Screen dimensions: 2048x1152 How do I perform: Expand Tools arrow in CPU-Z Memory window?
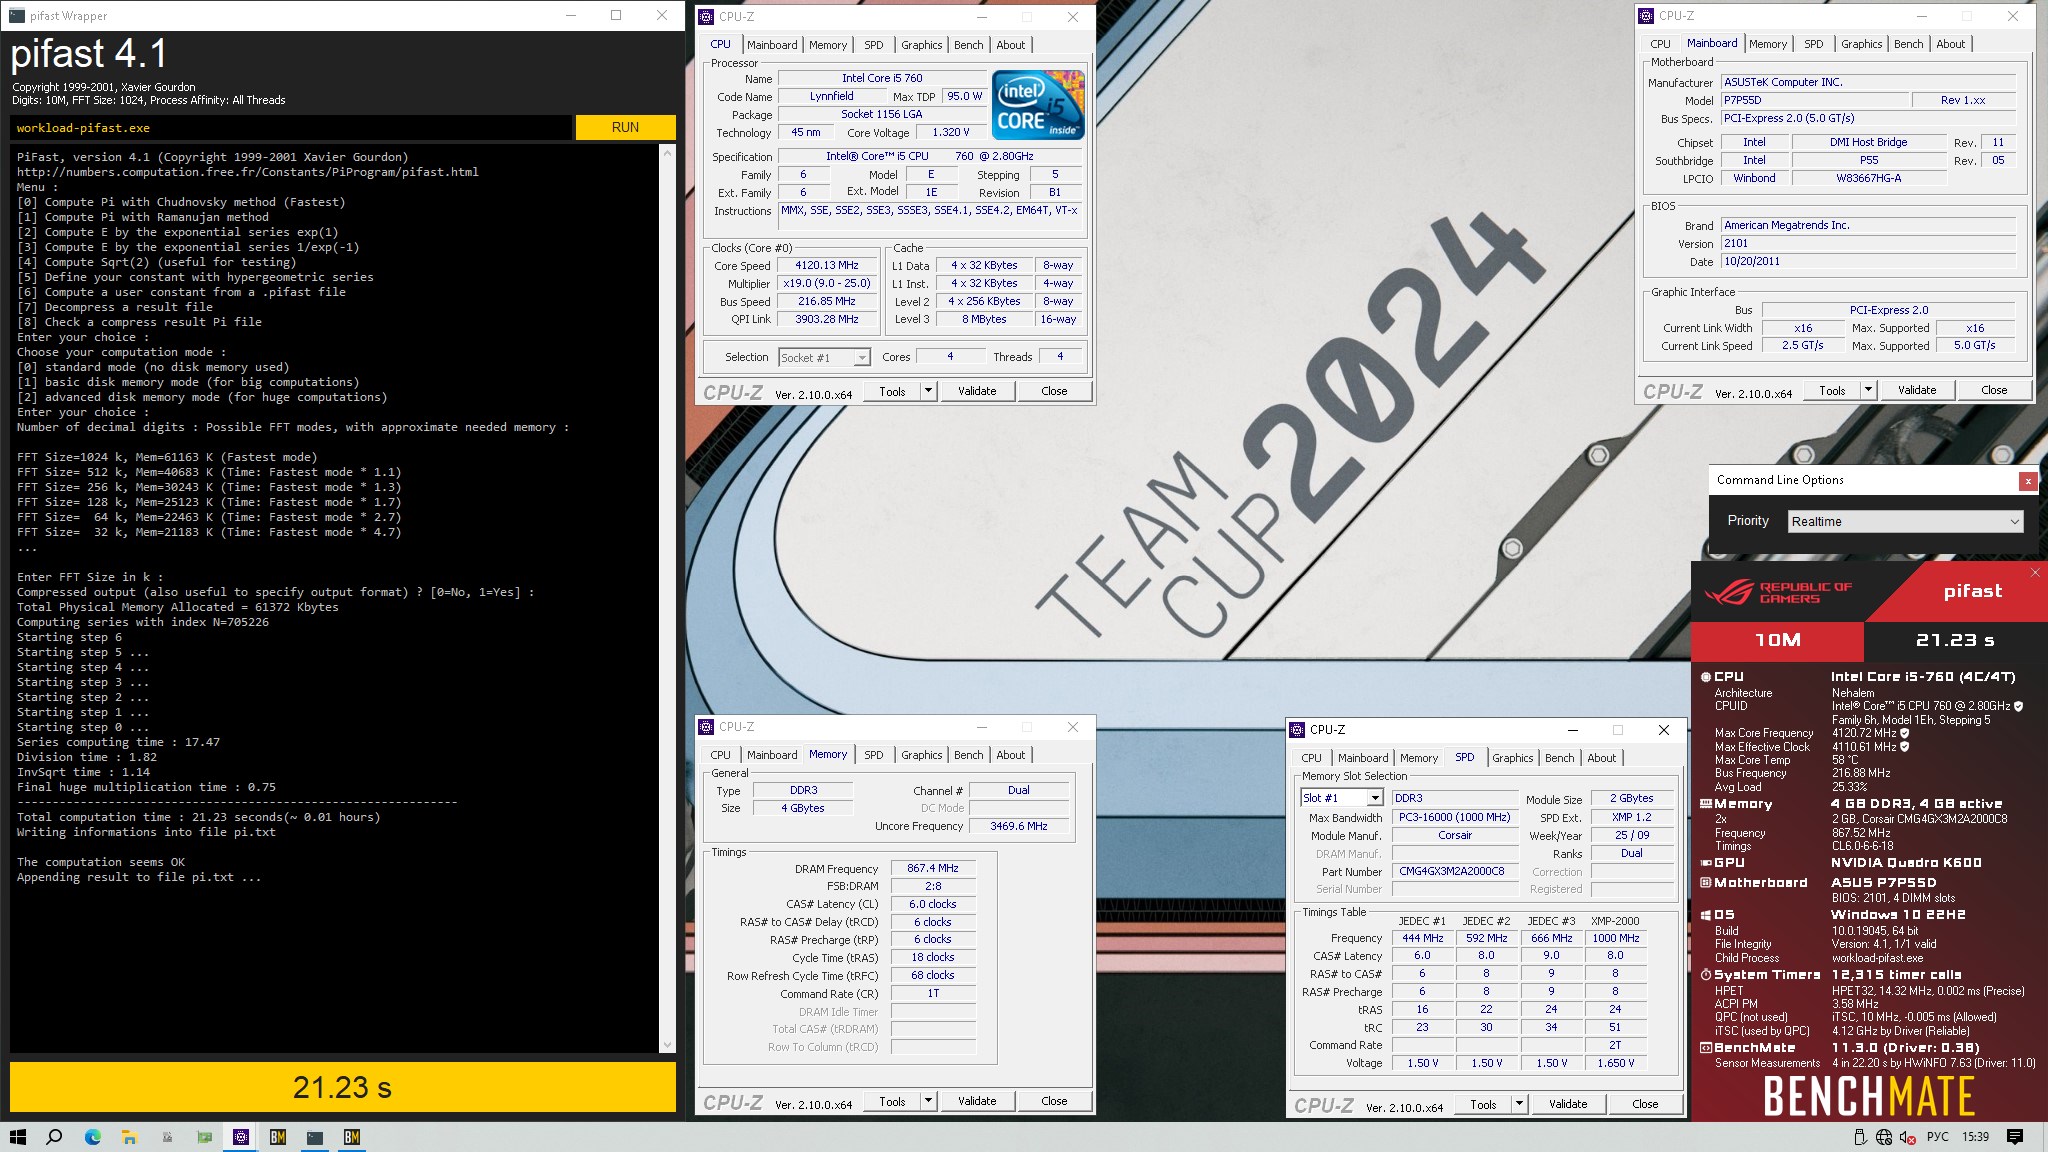[x=928, y=1101]
